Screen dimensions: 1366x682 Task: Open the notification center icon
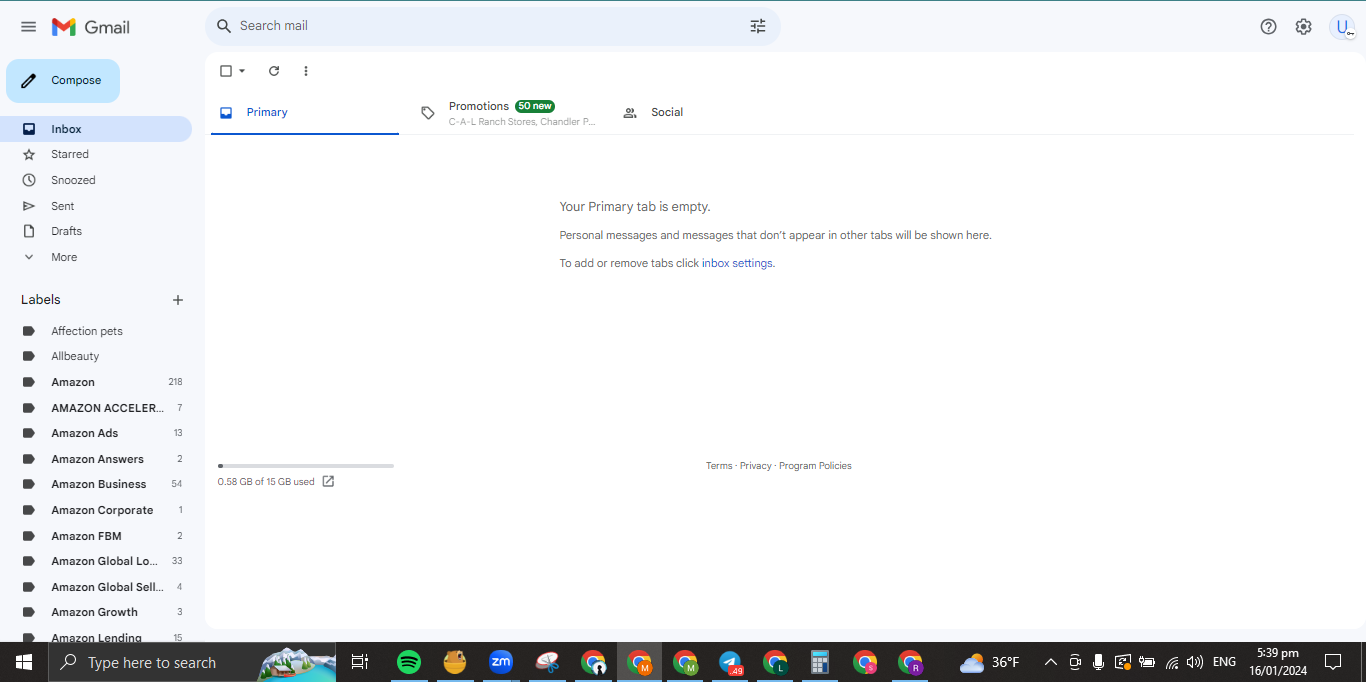[x=1333, y=662]
